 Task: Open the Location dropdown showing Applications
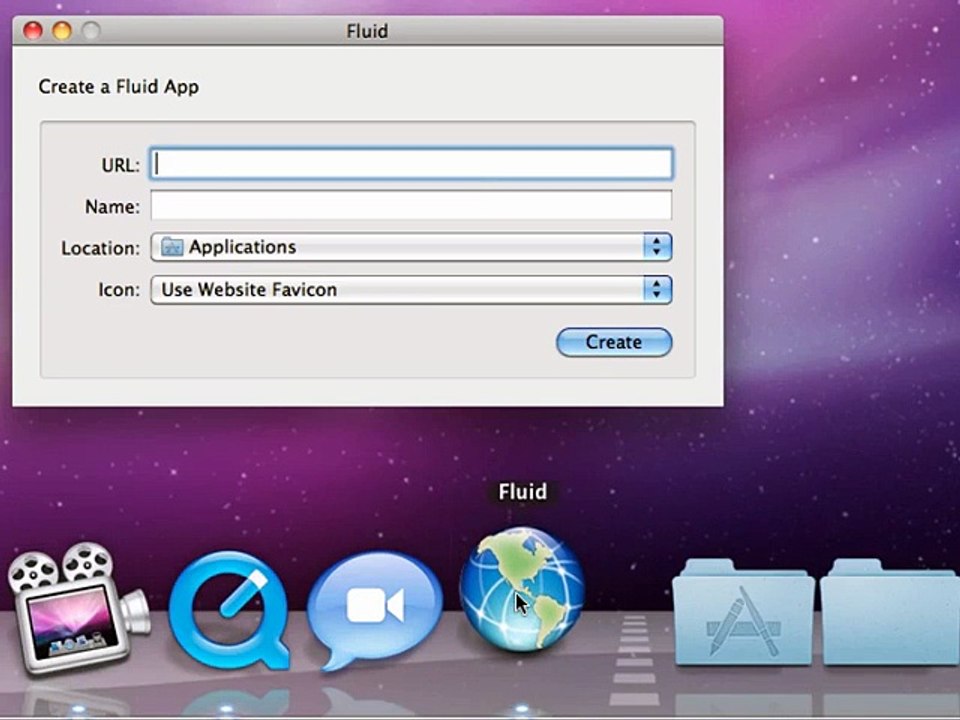(x=411, y=247)
